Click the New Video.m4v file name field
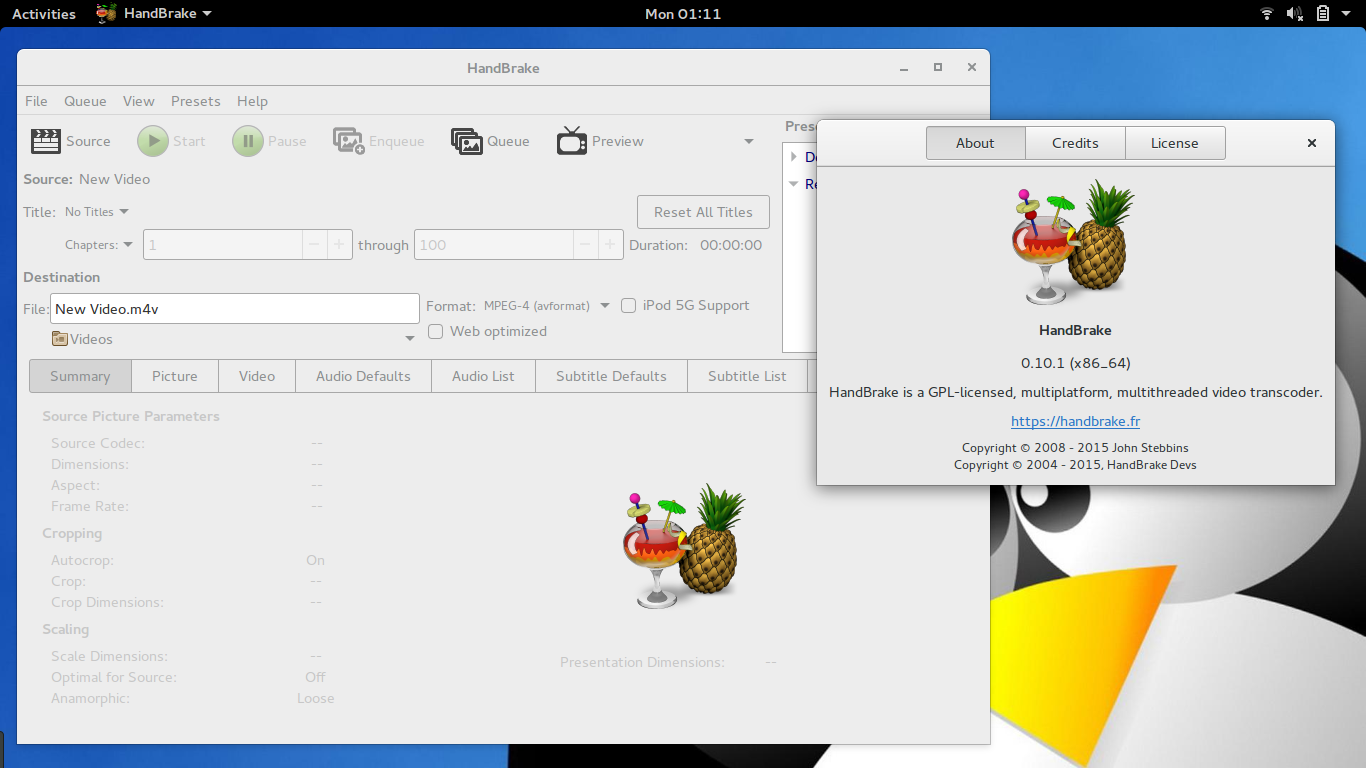This screenshot has height=768, width=1366. (235, 309)
